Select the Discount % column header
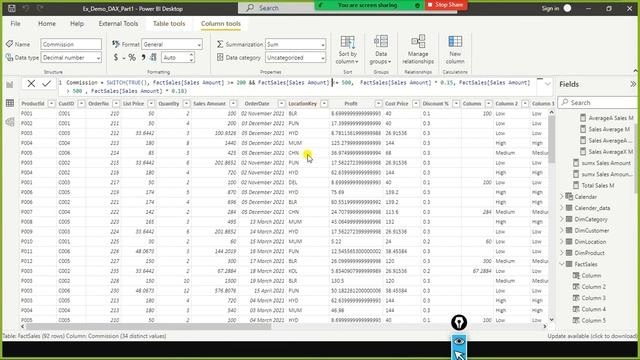640x360 pixels. coord(436,104)
